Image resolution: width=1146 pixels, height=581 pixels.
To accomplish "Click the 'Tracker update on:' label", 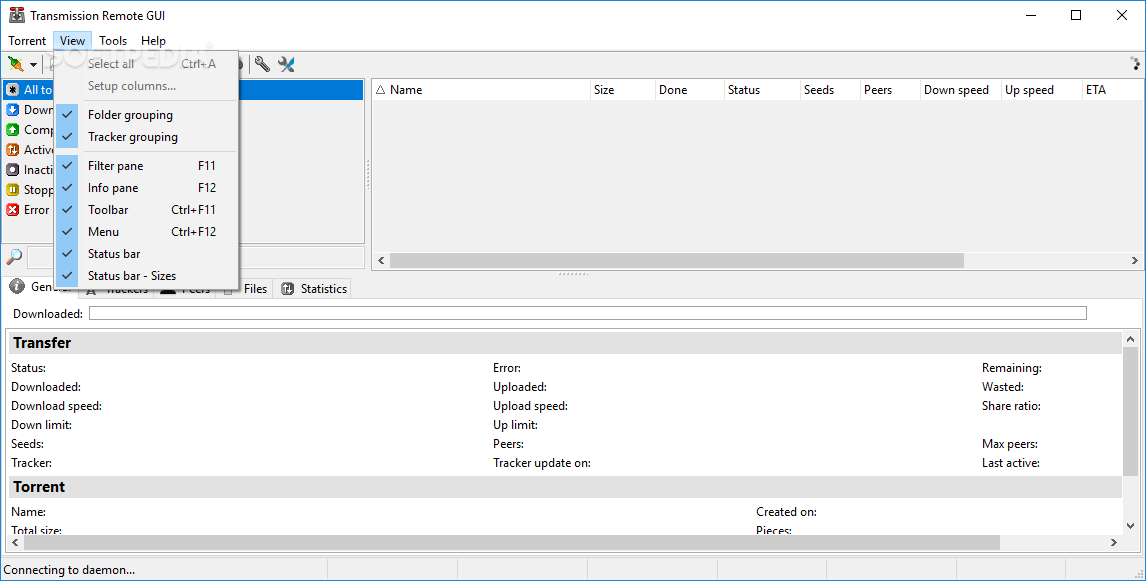I will click(x=542, y=463).
